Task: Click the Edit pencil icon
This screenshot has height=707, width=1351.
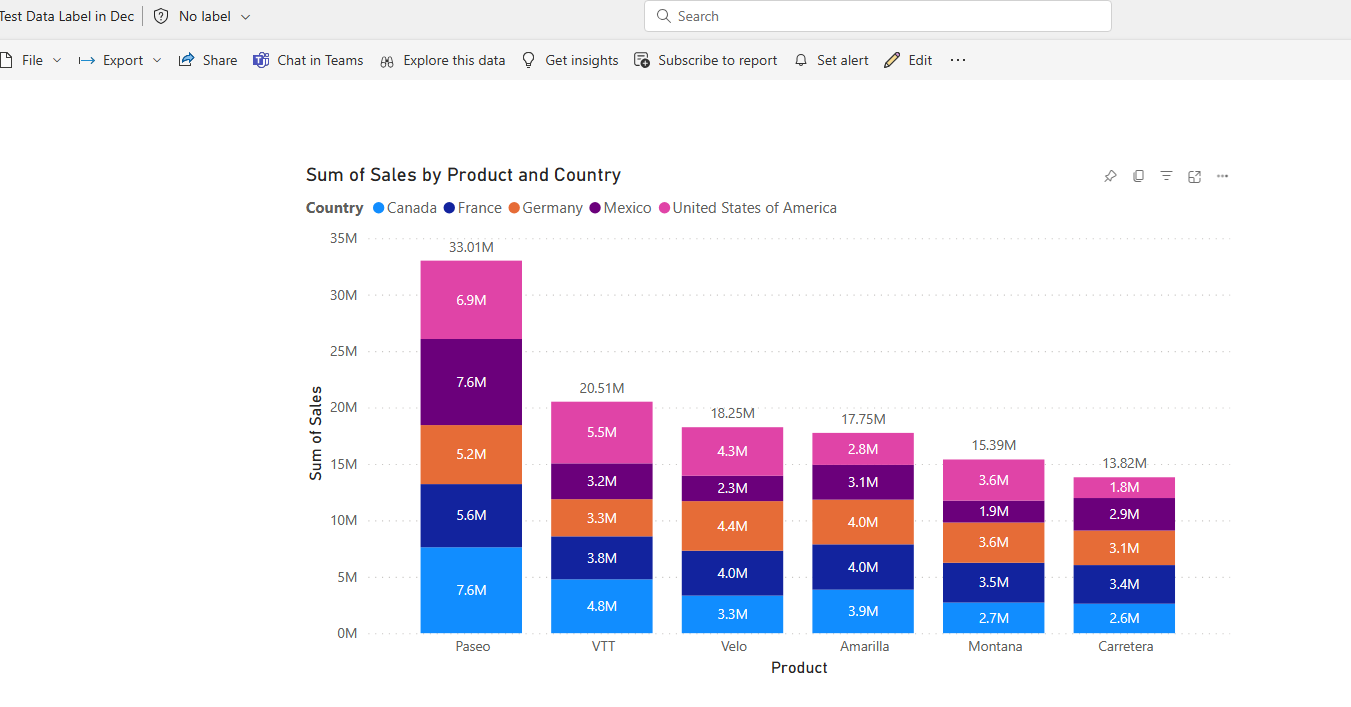Action: click(x=892, y=60)
